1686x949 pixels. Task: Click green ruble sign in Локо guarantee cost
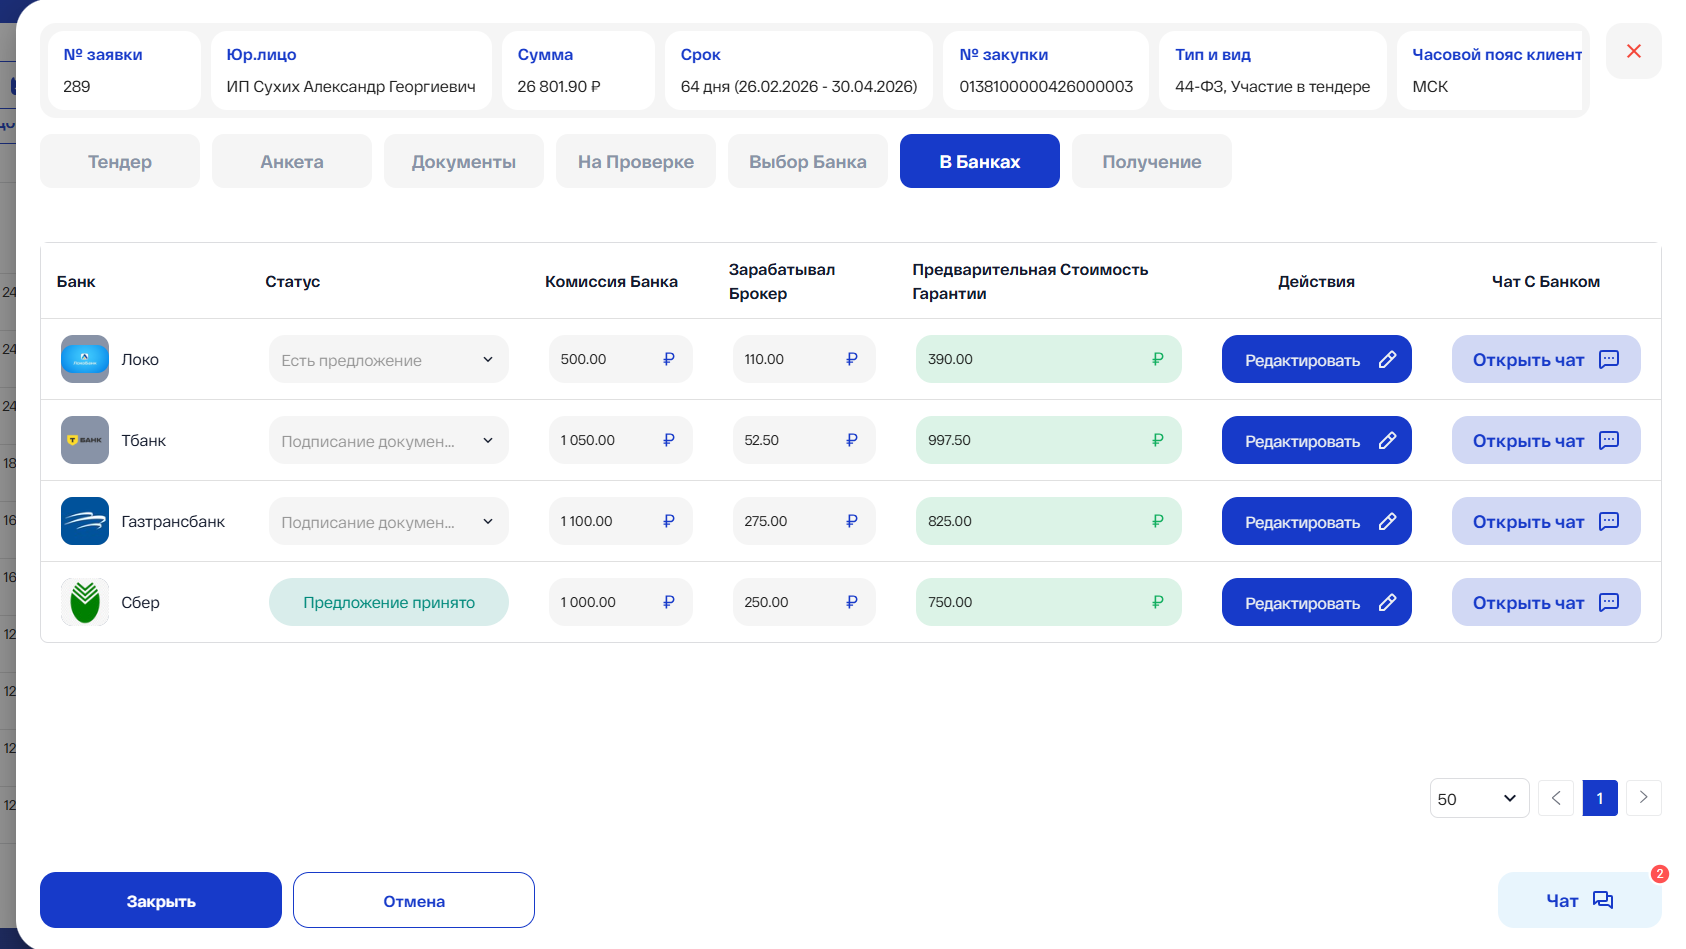(1158, 359)
